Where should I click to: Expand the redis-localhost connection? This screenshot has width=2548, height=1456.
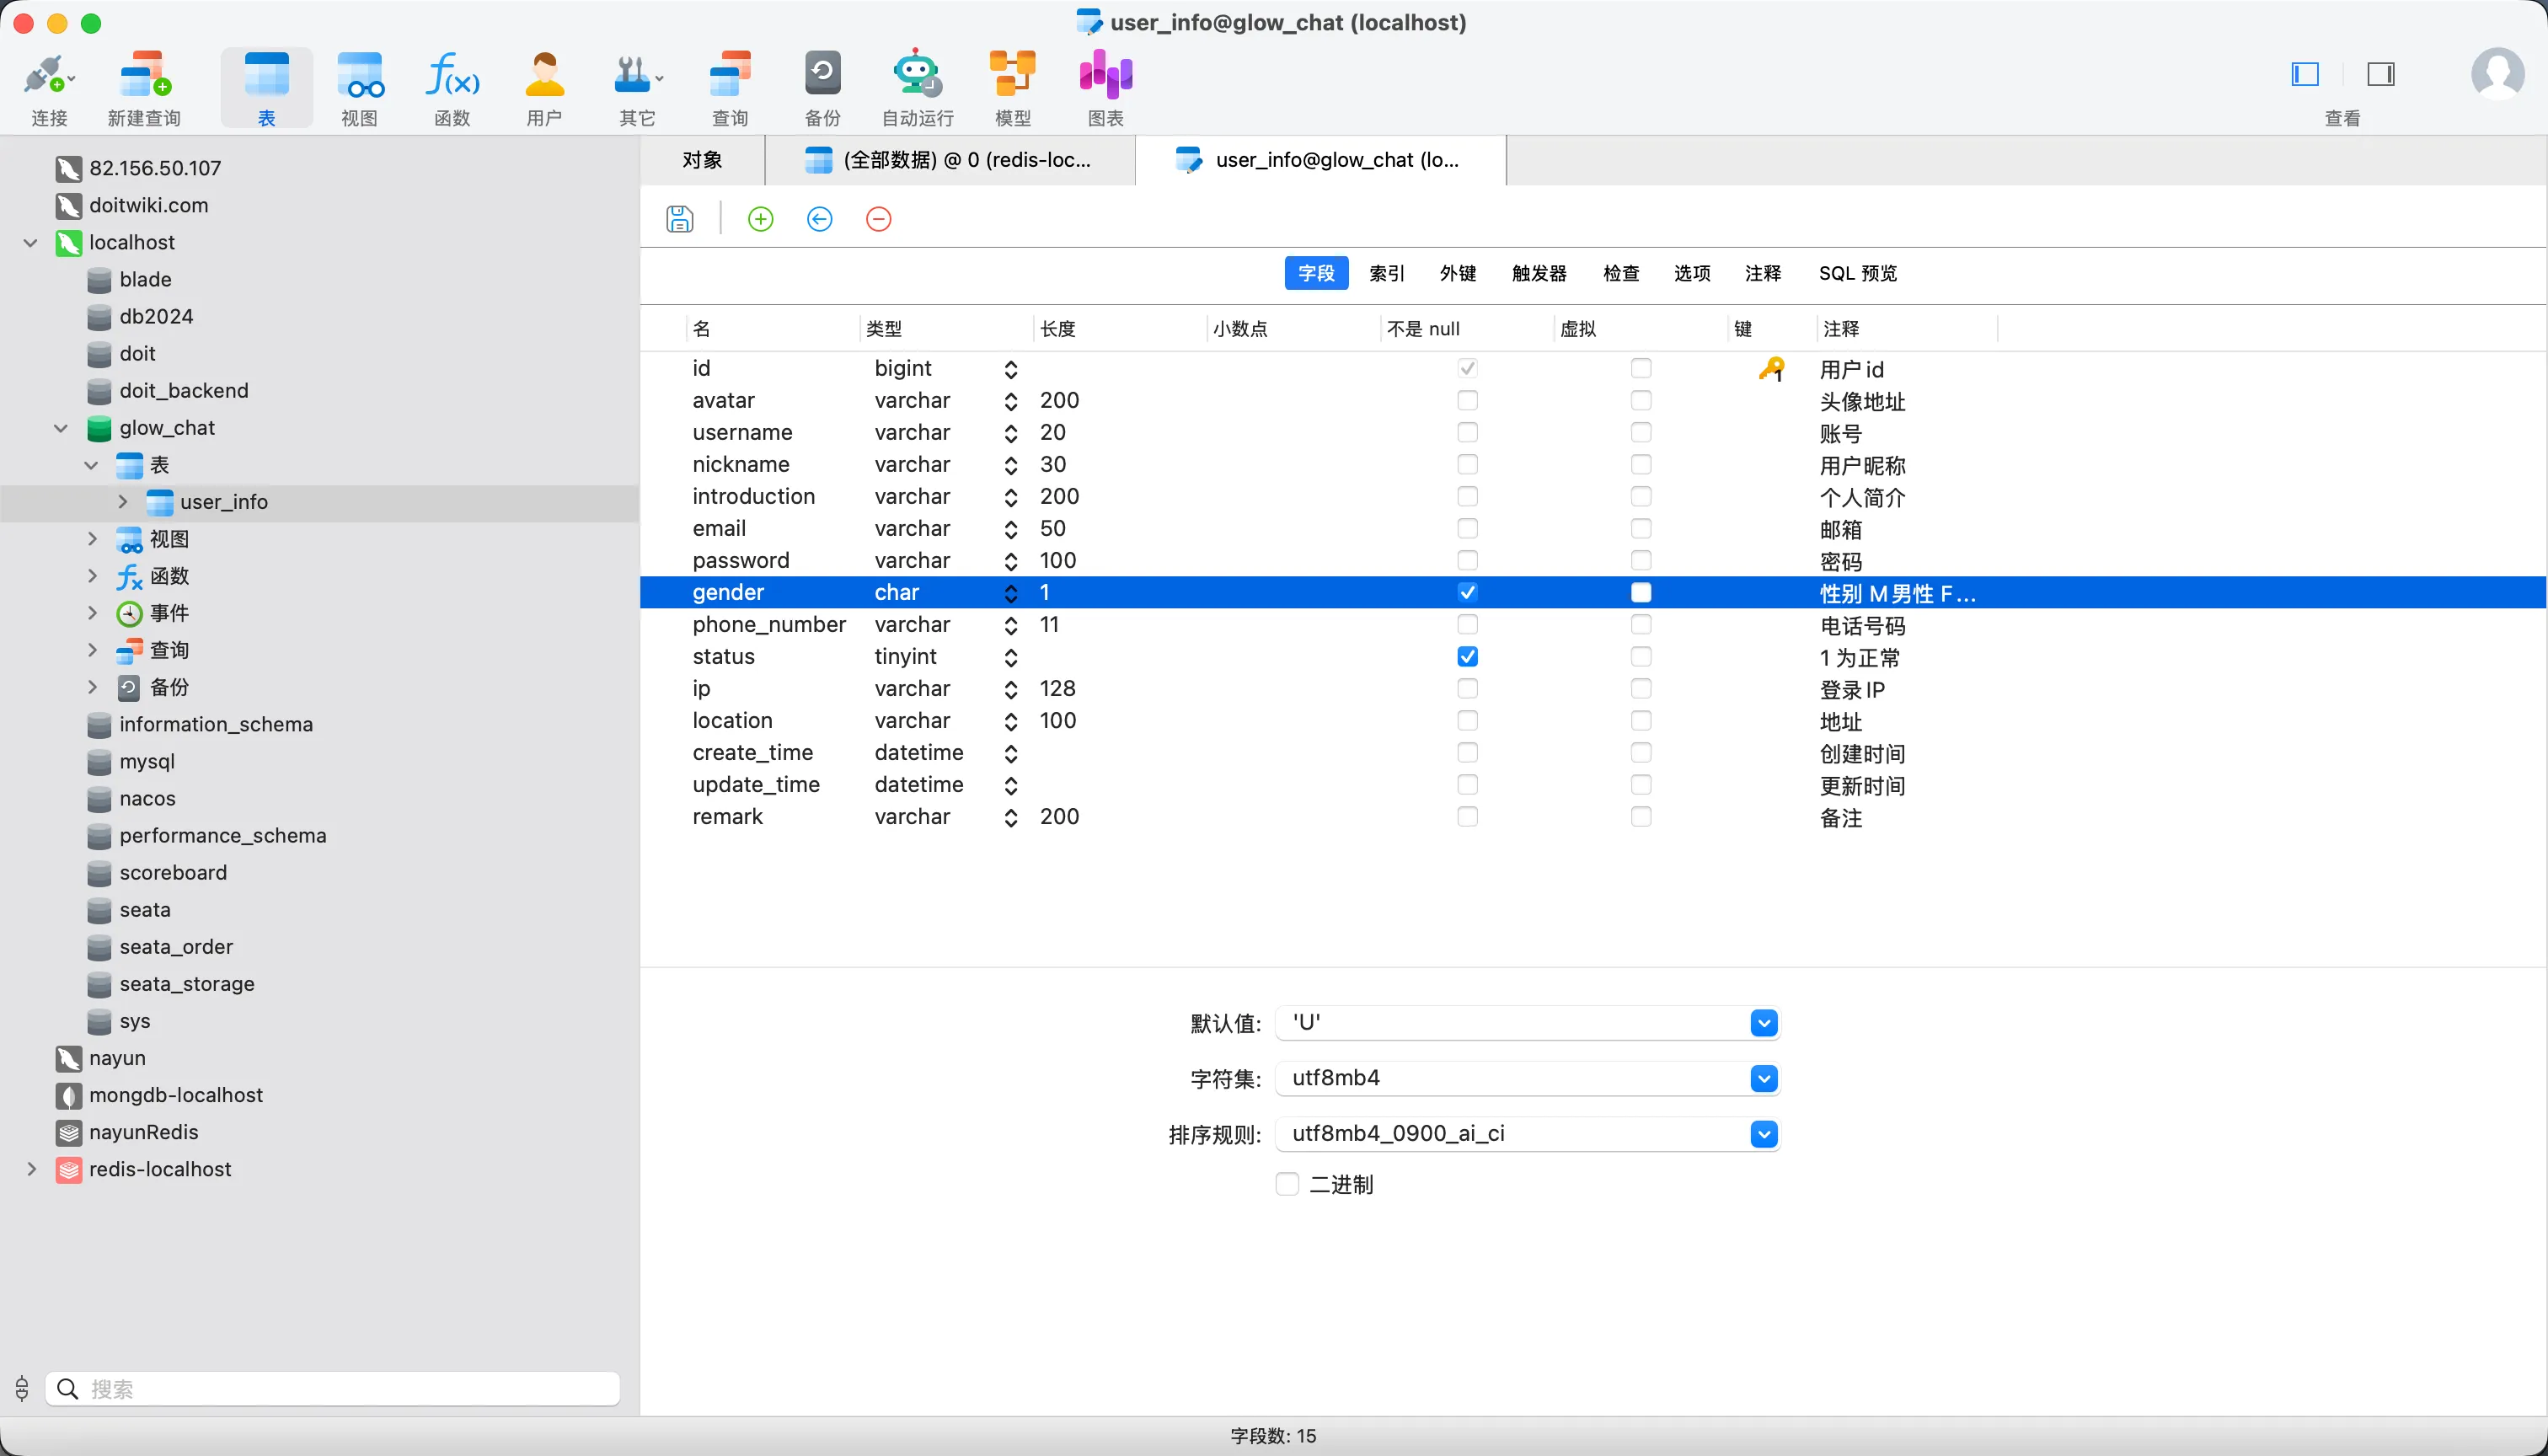[x=32, y=1169]
